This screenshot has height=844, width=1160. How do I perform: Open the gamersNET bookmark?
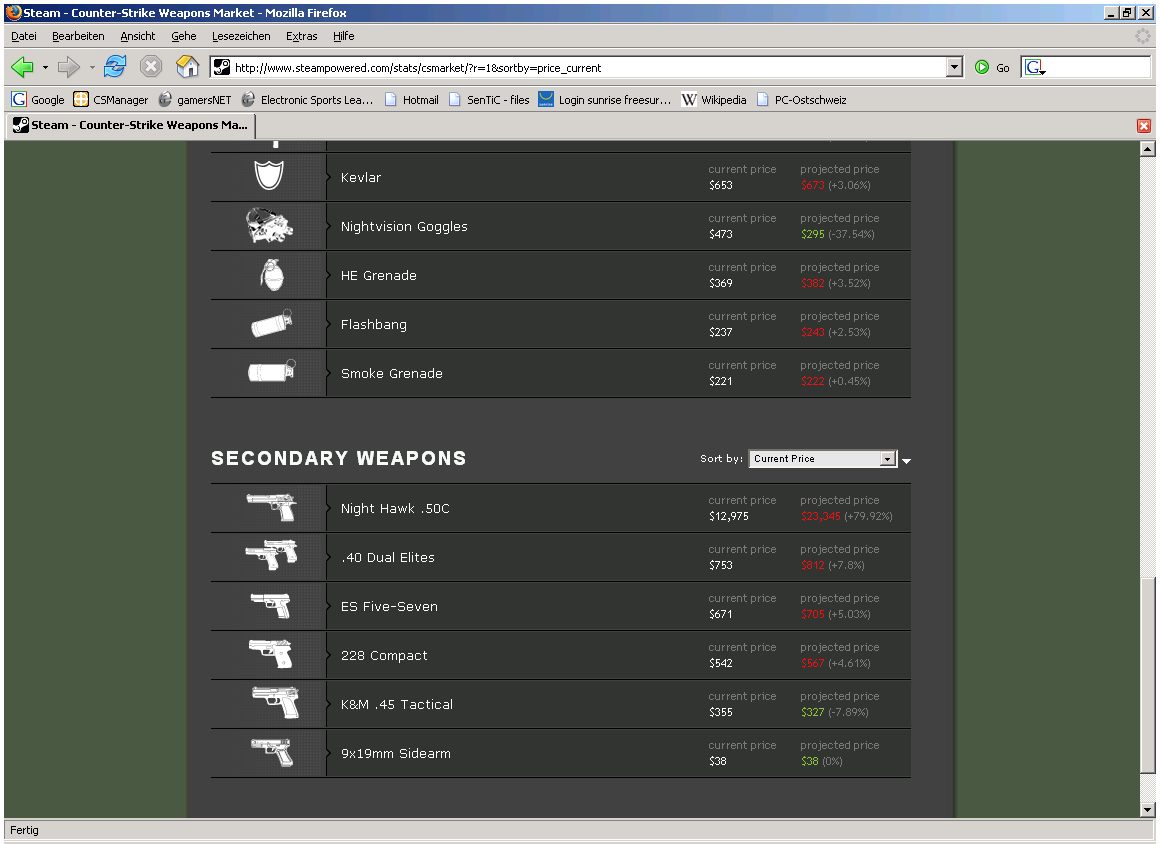195,99
